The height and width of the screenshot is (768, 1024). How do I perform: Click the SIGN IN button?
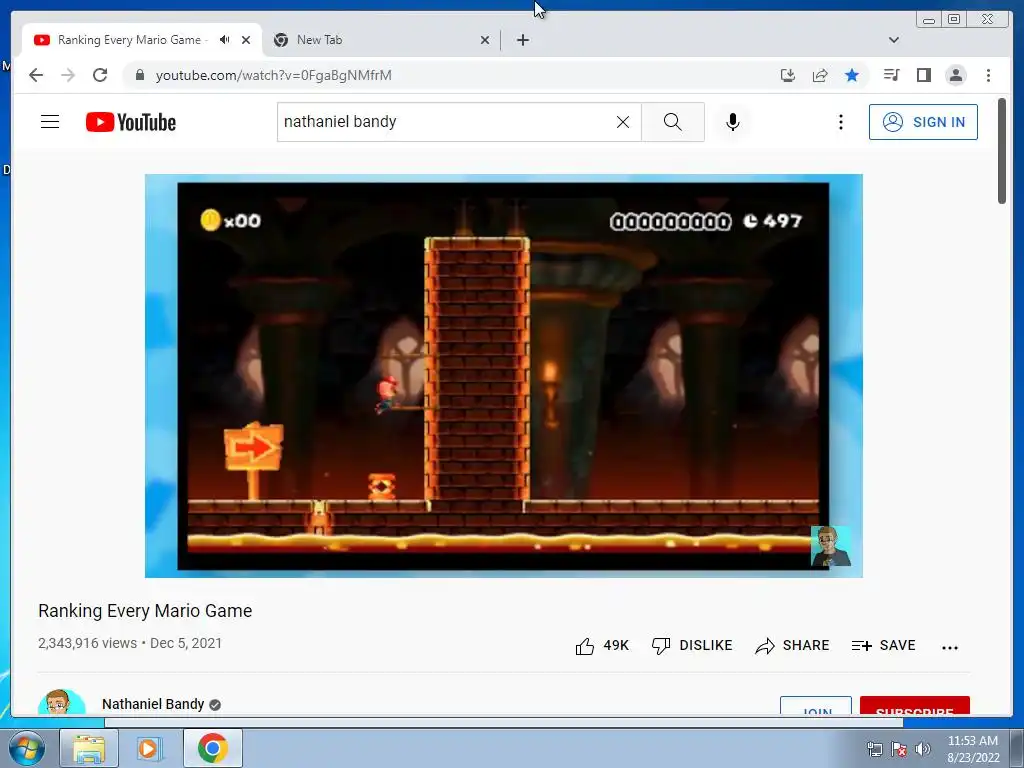click(x=923, y=122)
